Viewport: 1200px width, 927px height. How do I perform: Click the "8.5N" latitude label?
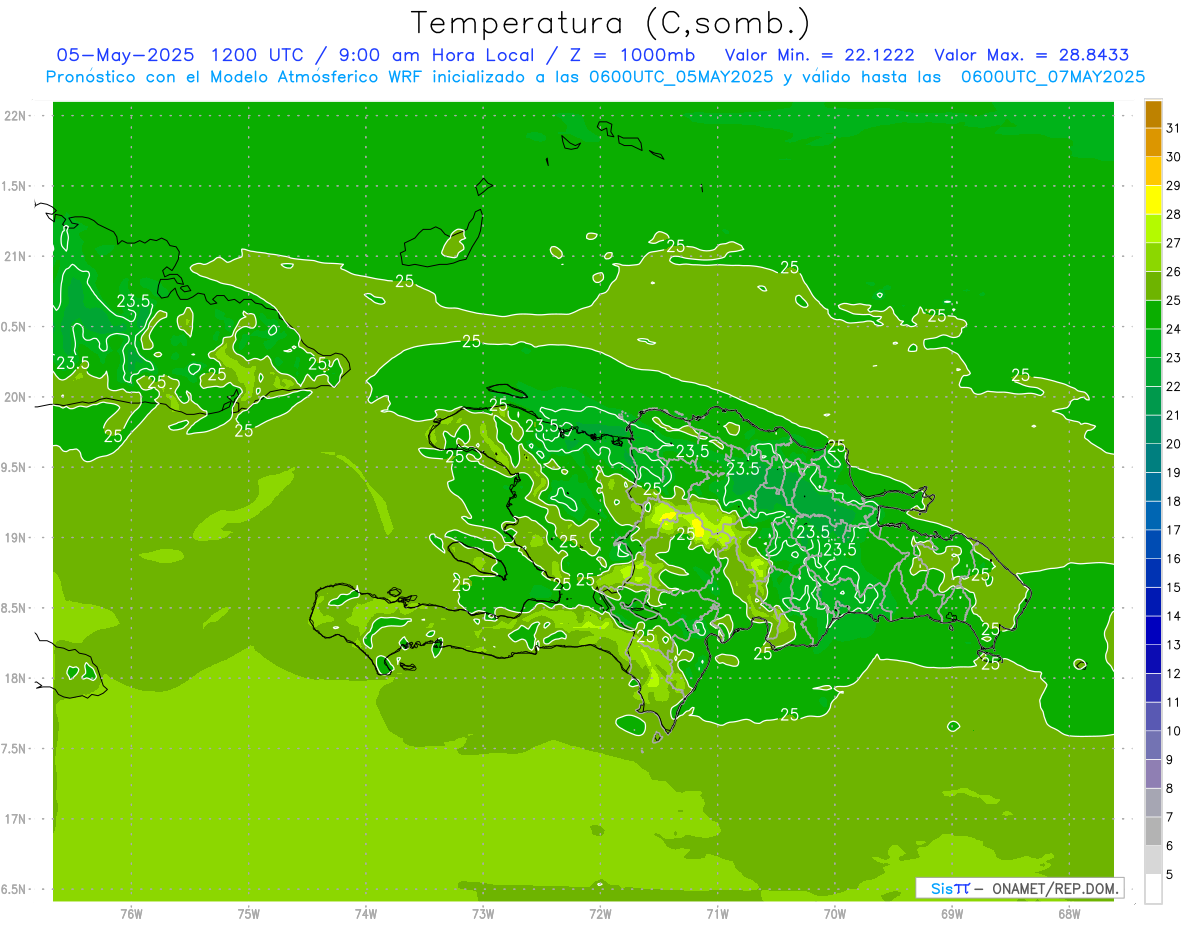[15, 608]
